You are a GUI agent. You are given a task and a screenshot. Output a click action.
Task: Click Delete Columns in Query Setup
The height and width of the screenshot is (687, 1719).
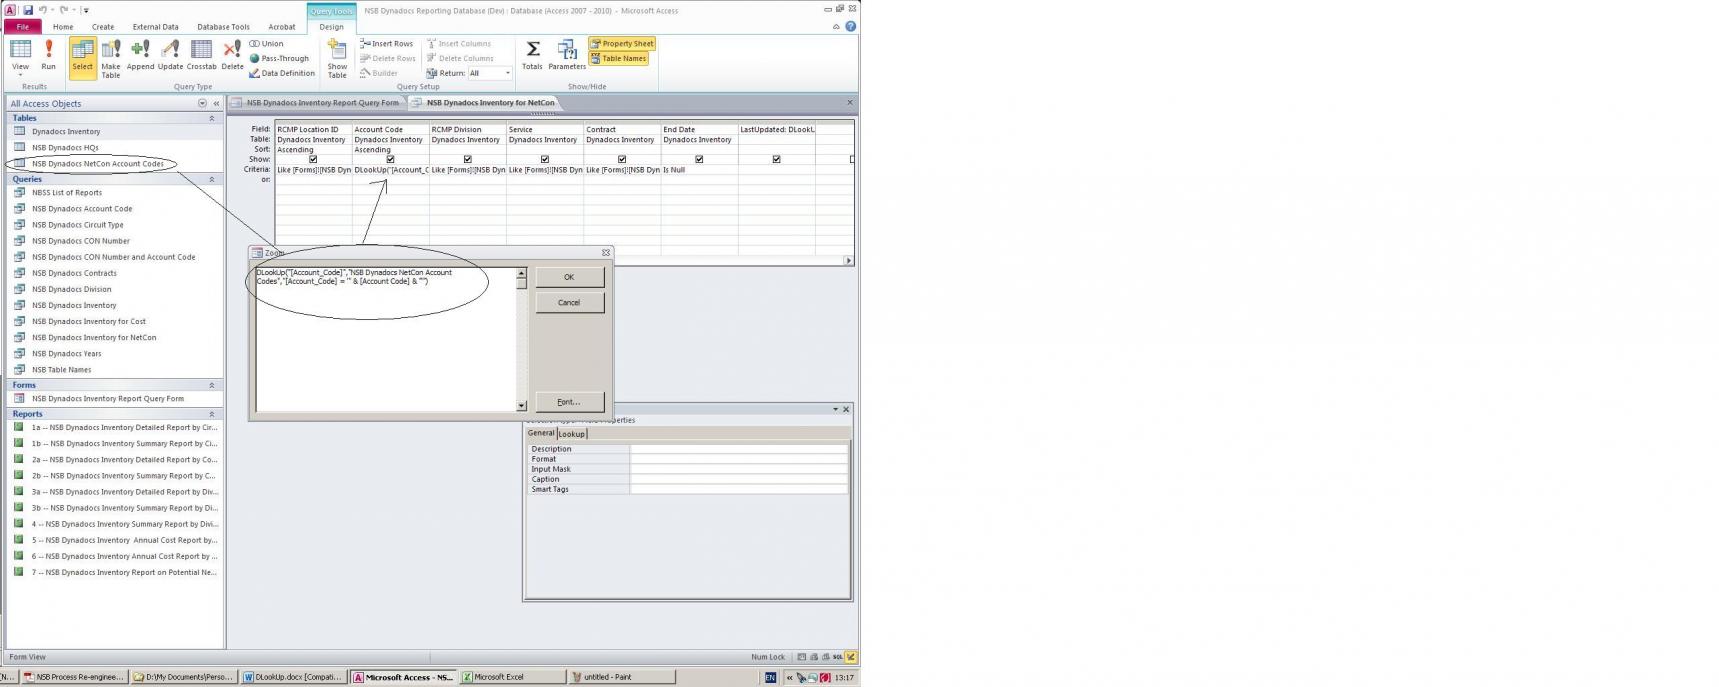coord(459,58)
